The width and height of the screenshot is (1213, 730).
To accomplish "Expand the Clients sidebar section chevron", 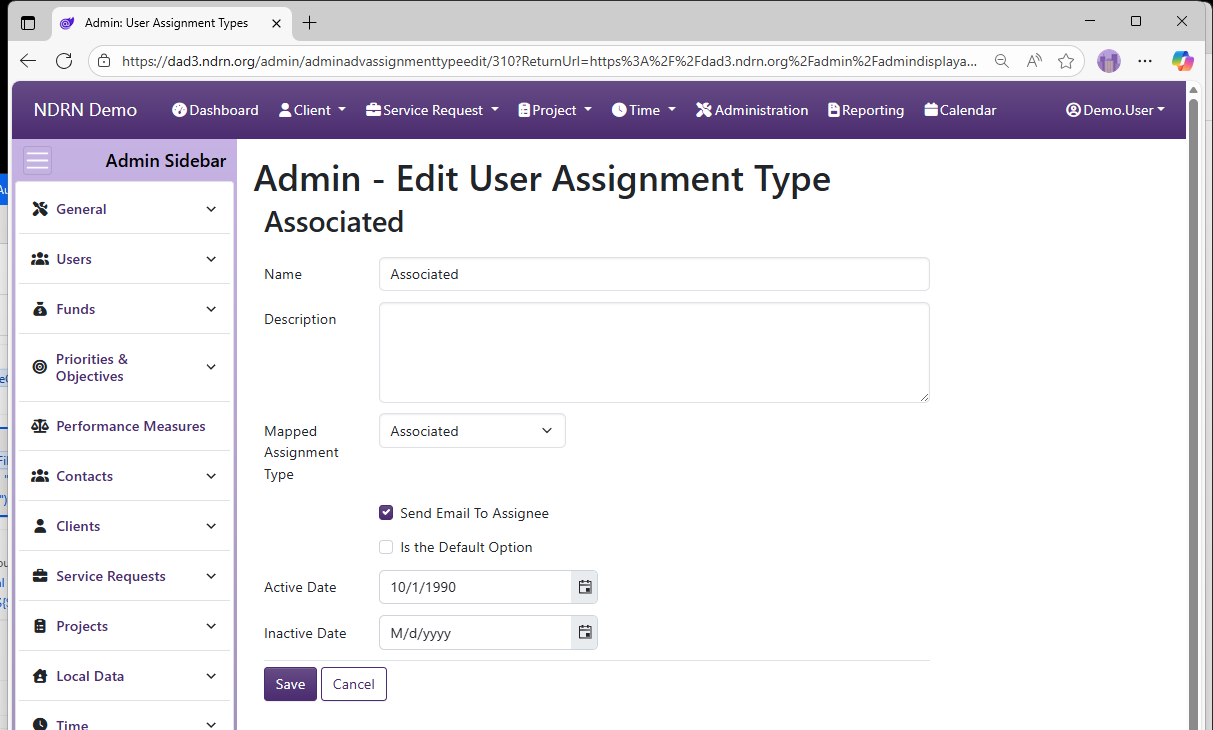I will click(x=211, y=526).
